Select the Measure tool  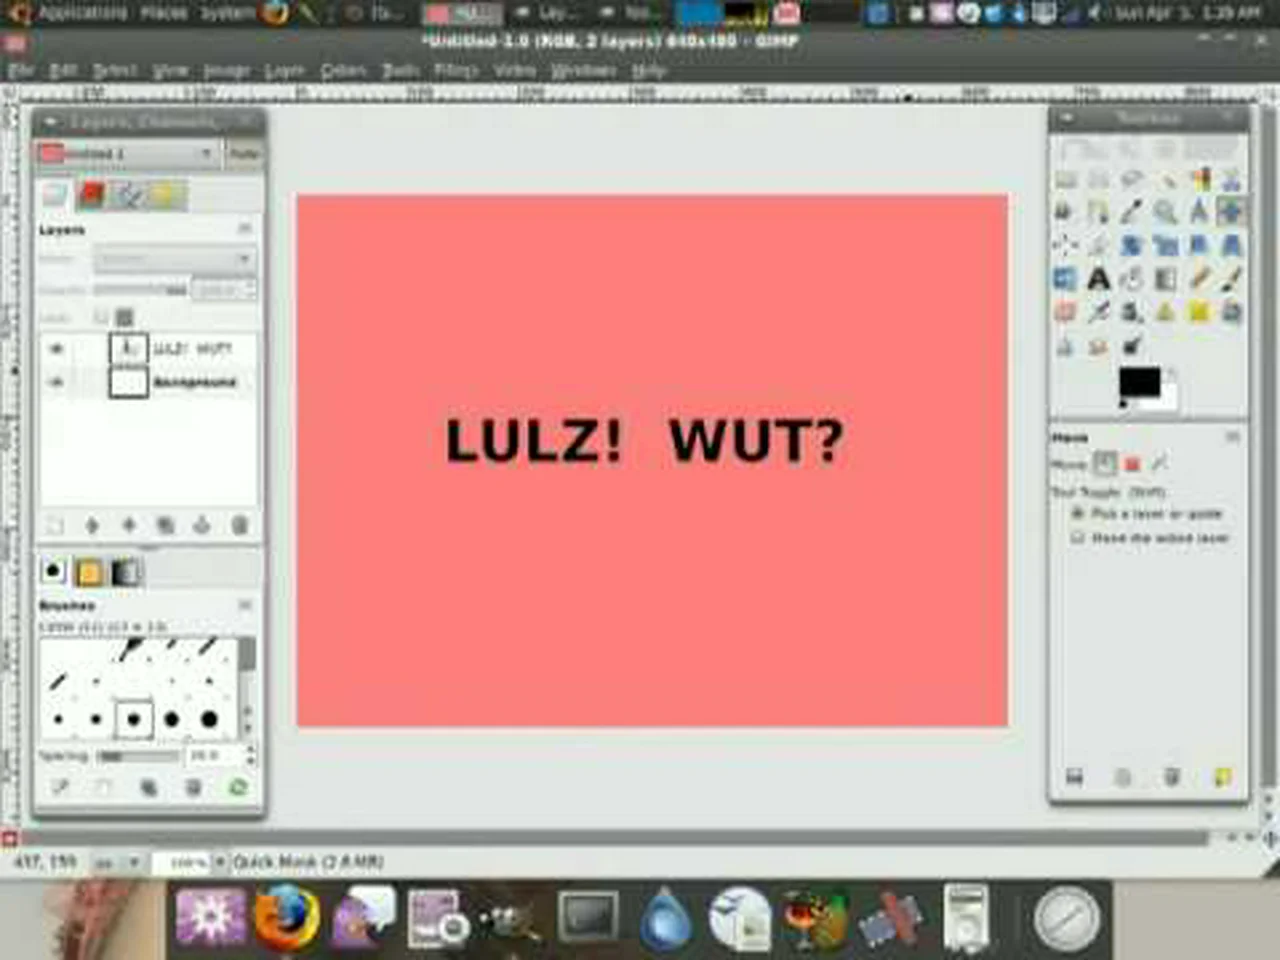[x=1199, y=212]
